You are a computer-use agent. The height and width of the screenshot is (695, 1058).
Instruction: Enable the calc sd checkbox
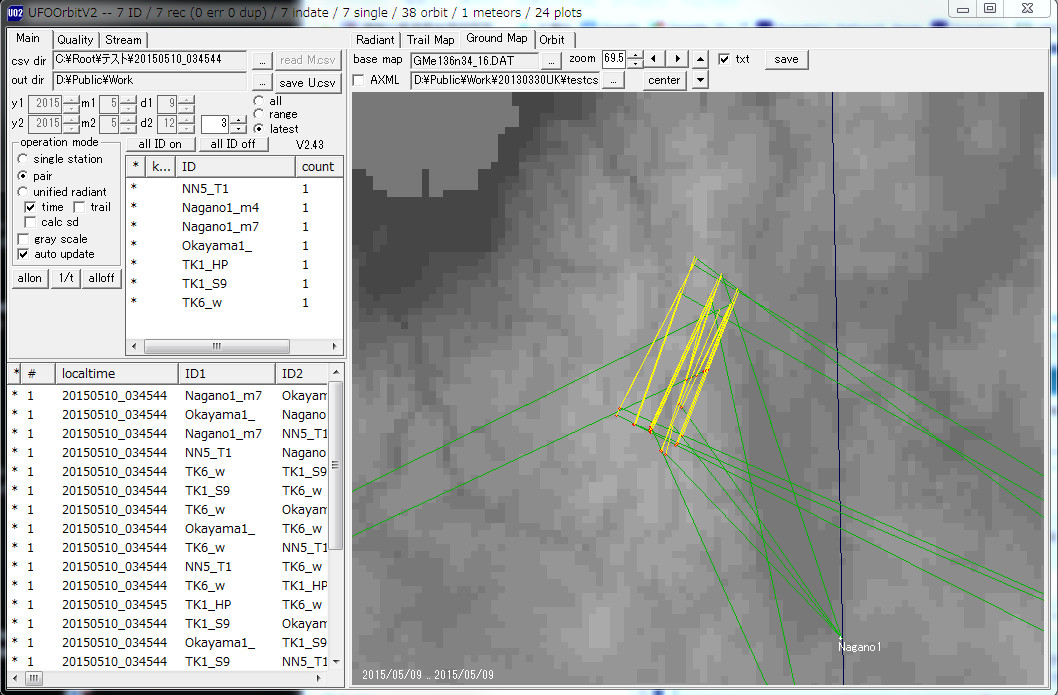point(30,222)
